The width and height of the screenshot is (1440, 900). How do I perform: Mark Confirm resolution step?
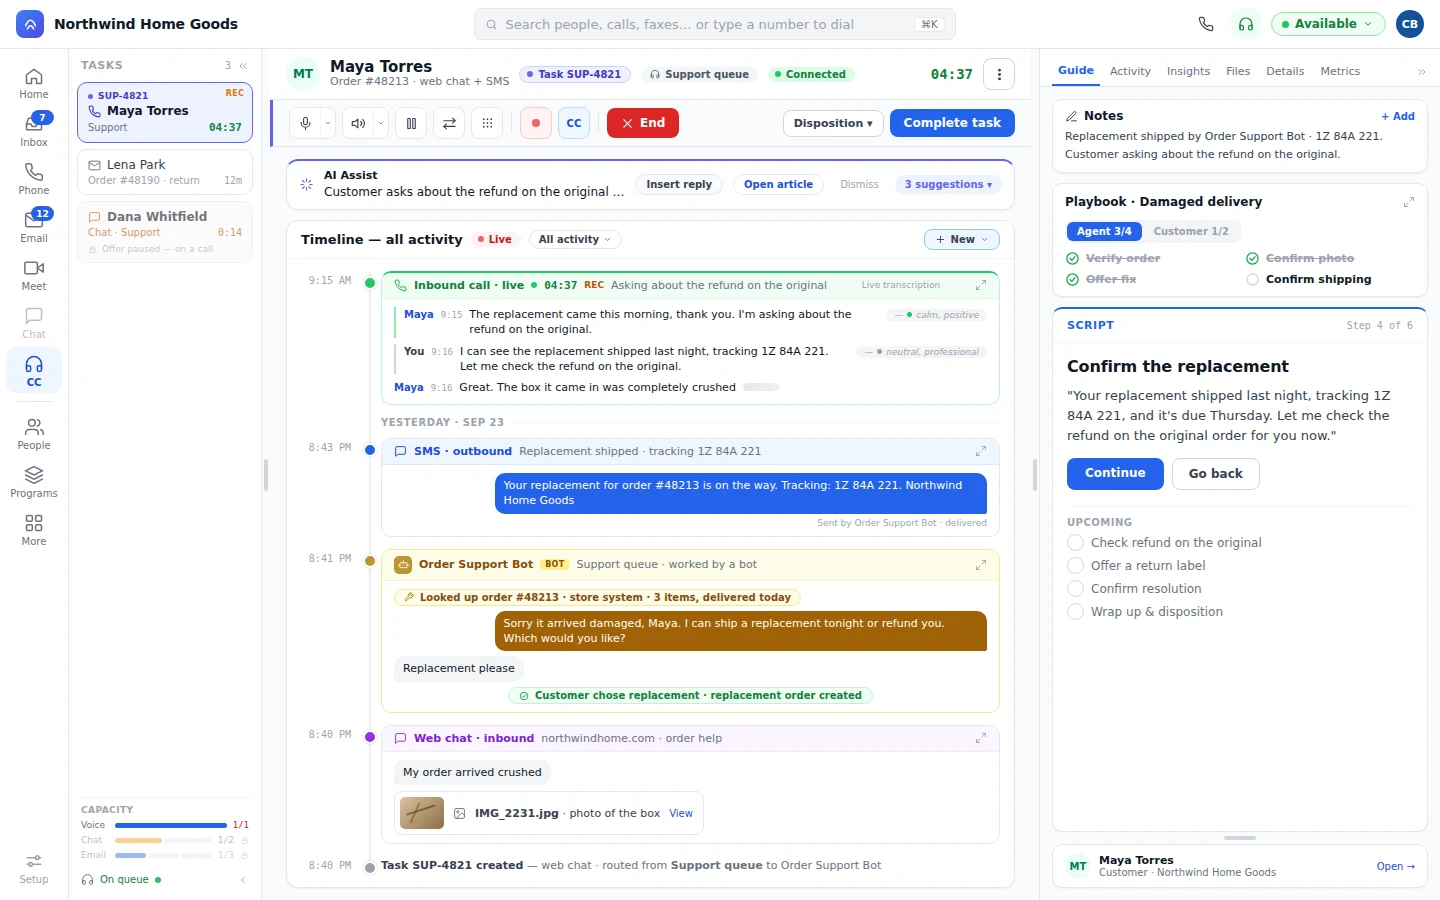point(1075,588)
